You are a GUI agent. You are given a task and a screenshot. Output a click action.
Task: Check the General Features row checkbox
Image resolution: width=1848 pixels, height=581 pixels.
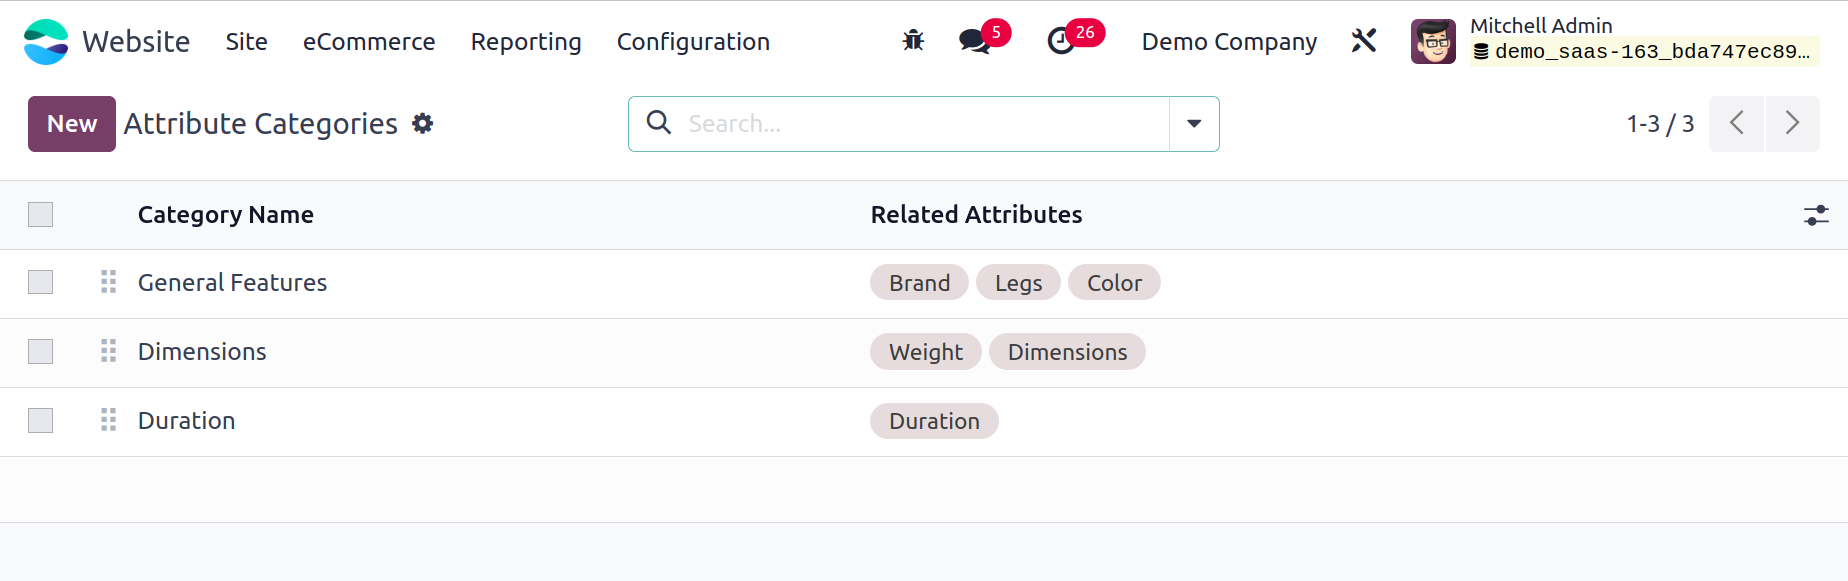(41, 283)
